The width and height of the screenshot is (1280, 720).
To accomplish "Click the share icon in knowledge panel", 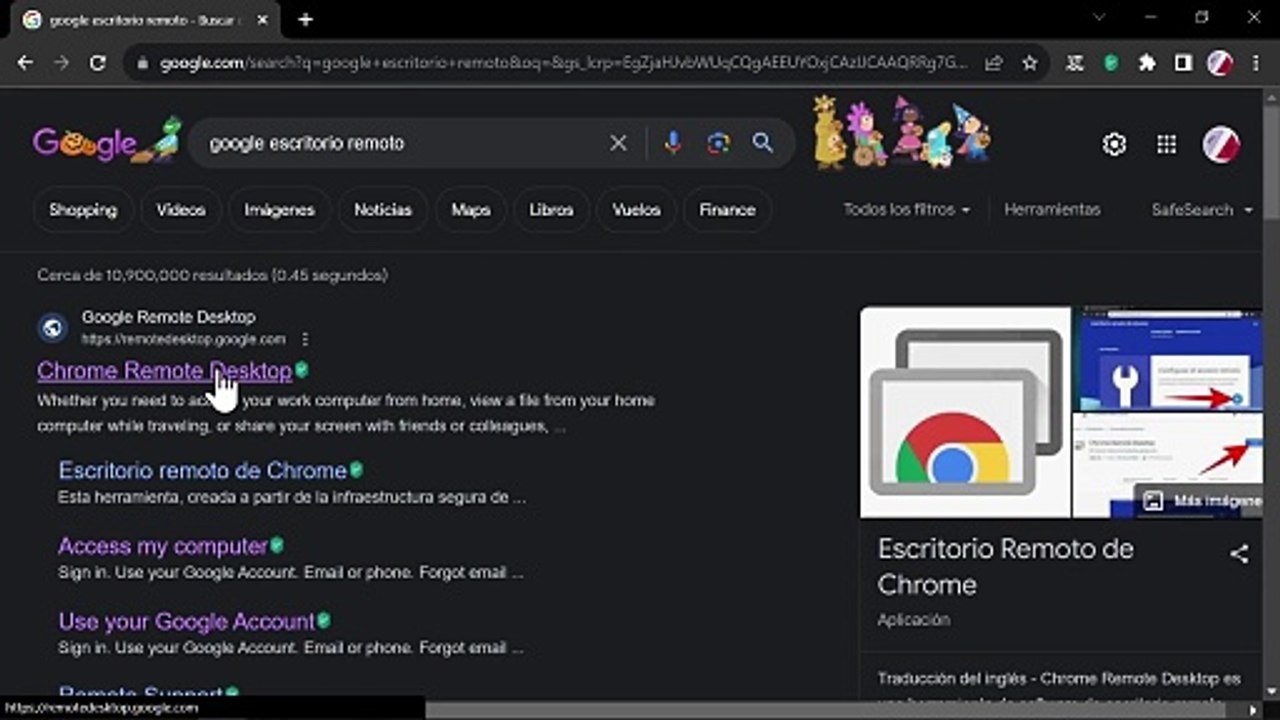I will tap(1239, 553).
